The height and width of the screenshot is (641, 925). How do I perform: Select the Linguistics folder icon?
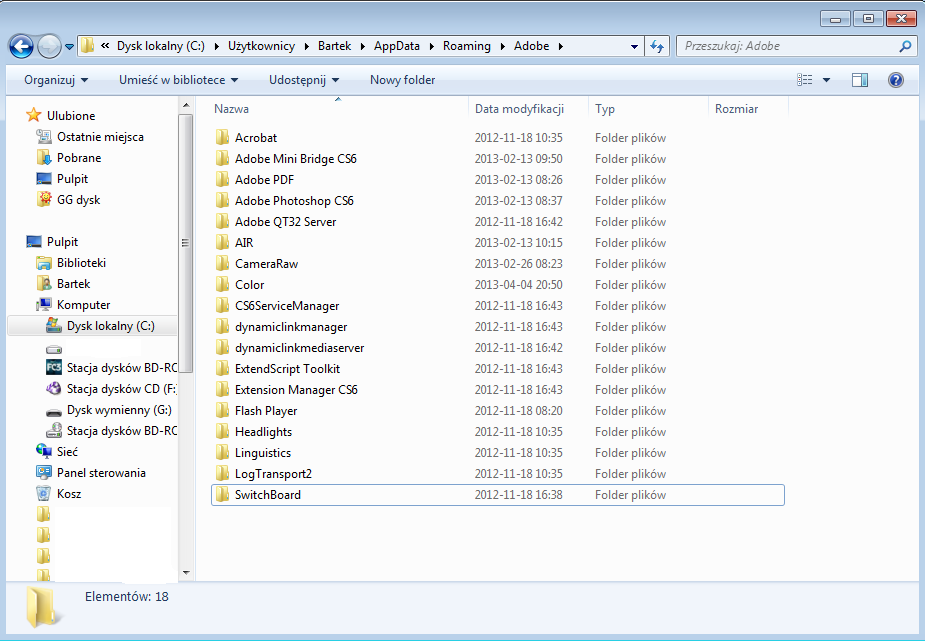[222, 453]
